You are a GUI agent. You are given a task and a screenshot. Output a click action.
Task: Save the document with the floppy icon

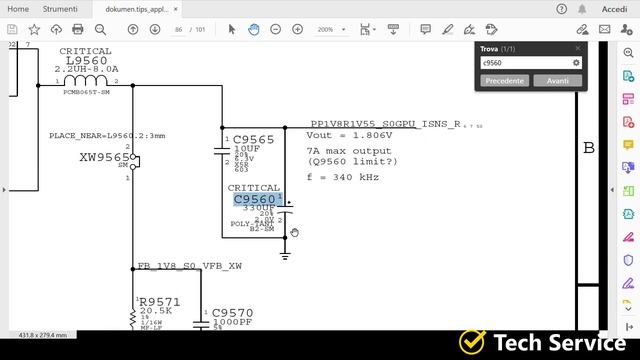click(12, 29)
